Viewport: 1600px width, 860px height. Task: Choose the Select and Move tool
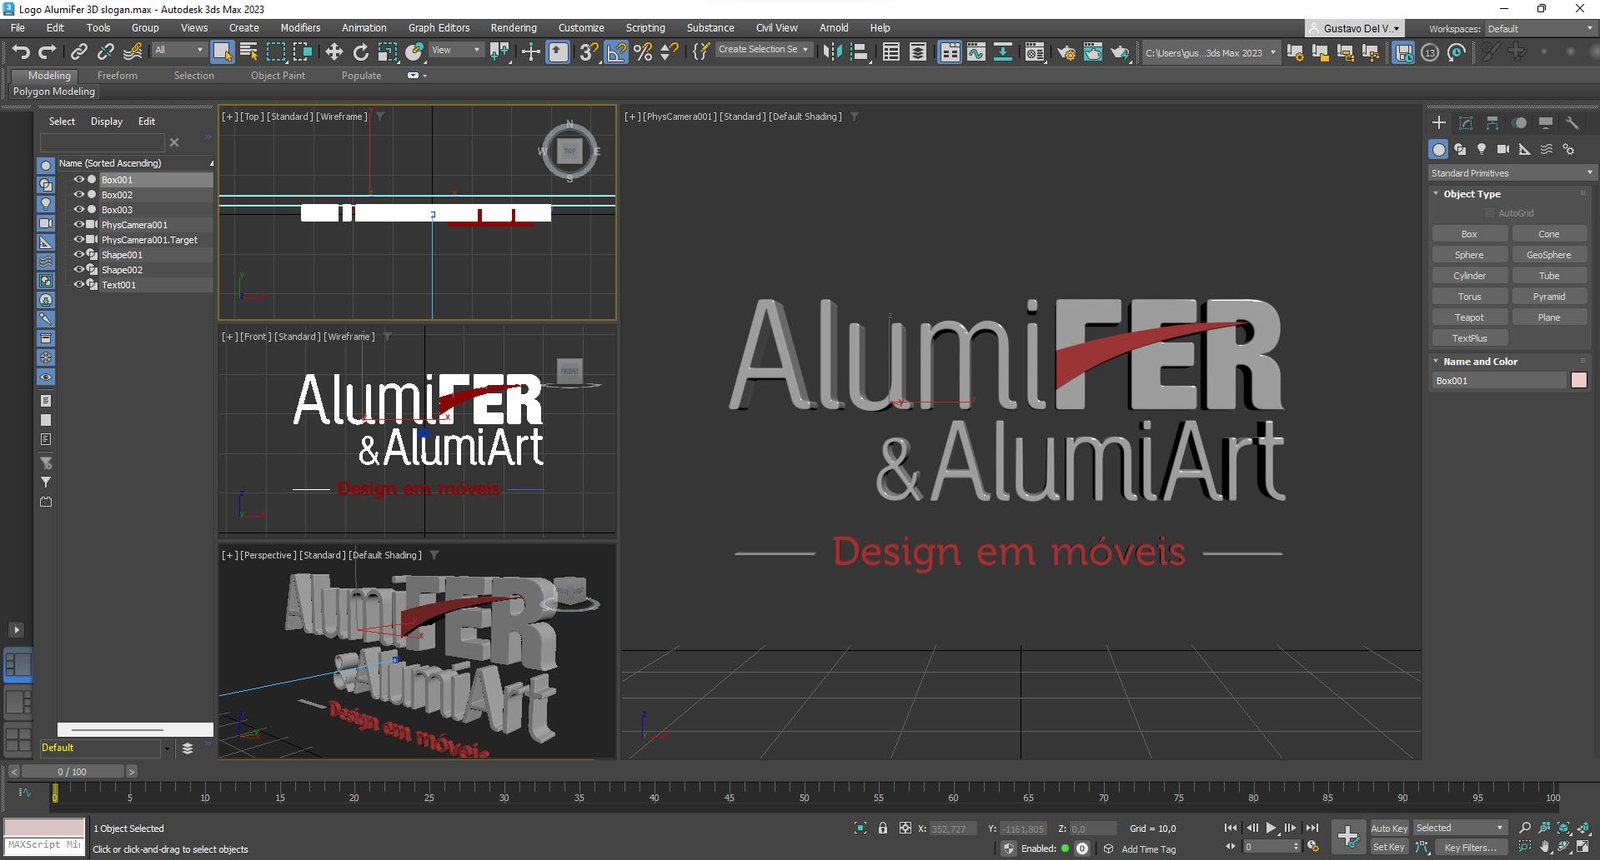pos(334,51)
